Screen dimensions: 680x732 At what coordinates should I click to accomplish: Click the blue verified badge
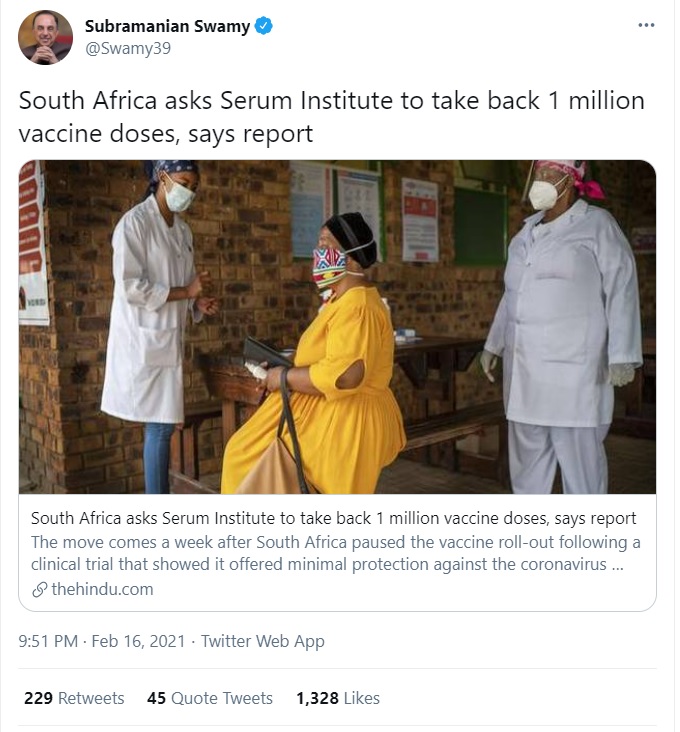[x=264, y=27]
